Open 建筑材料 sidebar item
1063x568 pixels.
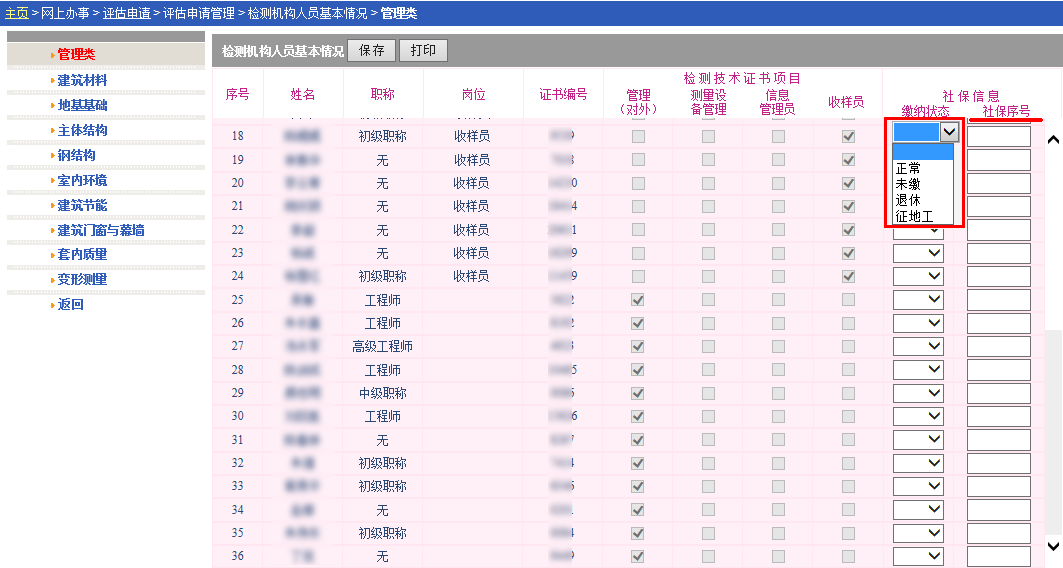(82, 80)
